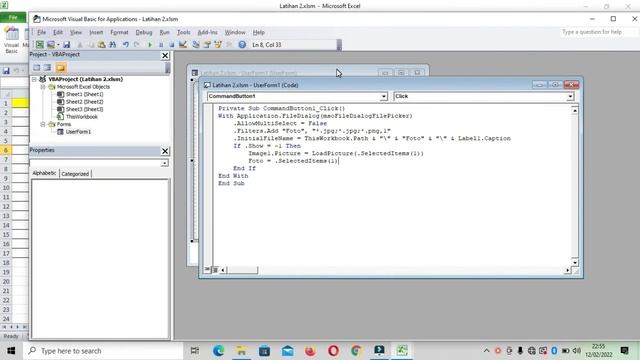Viewport: 640px width, 360px height.
Task: Close the Properties panel
Action: [165, 151]
